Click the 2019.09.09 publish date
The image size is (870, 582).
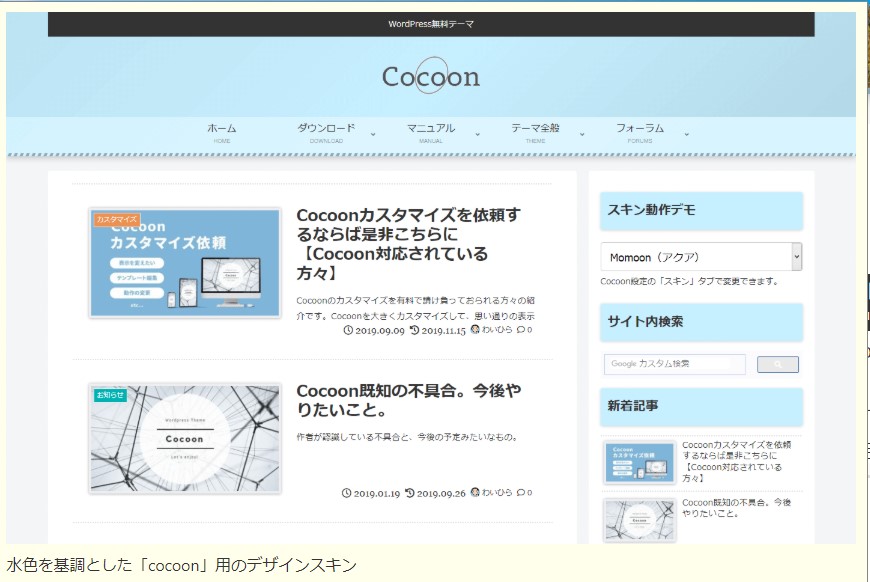375,331
